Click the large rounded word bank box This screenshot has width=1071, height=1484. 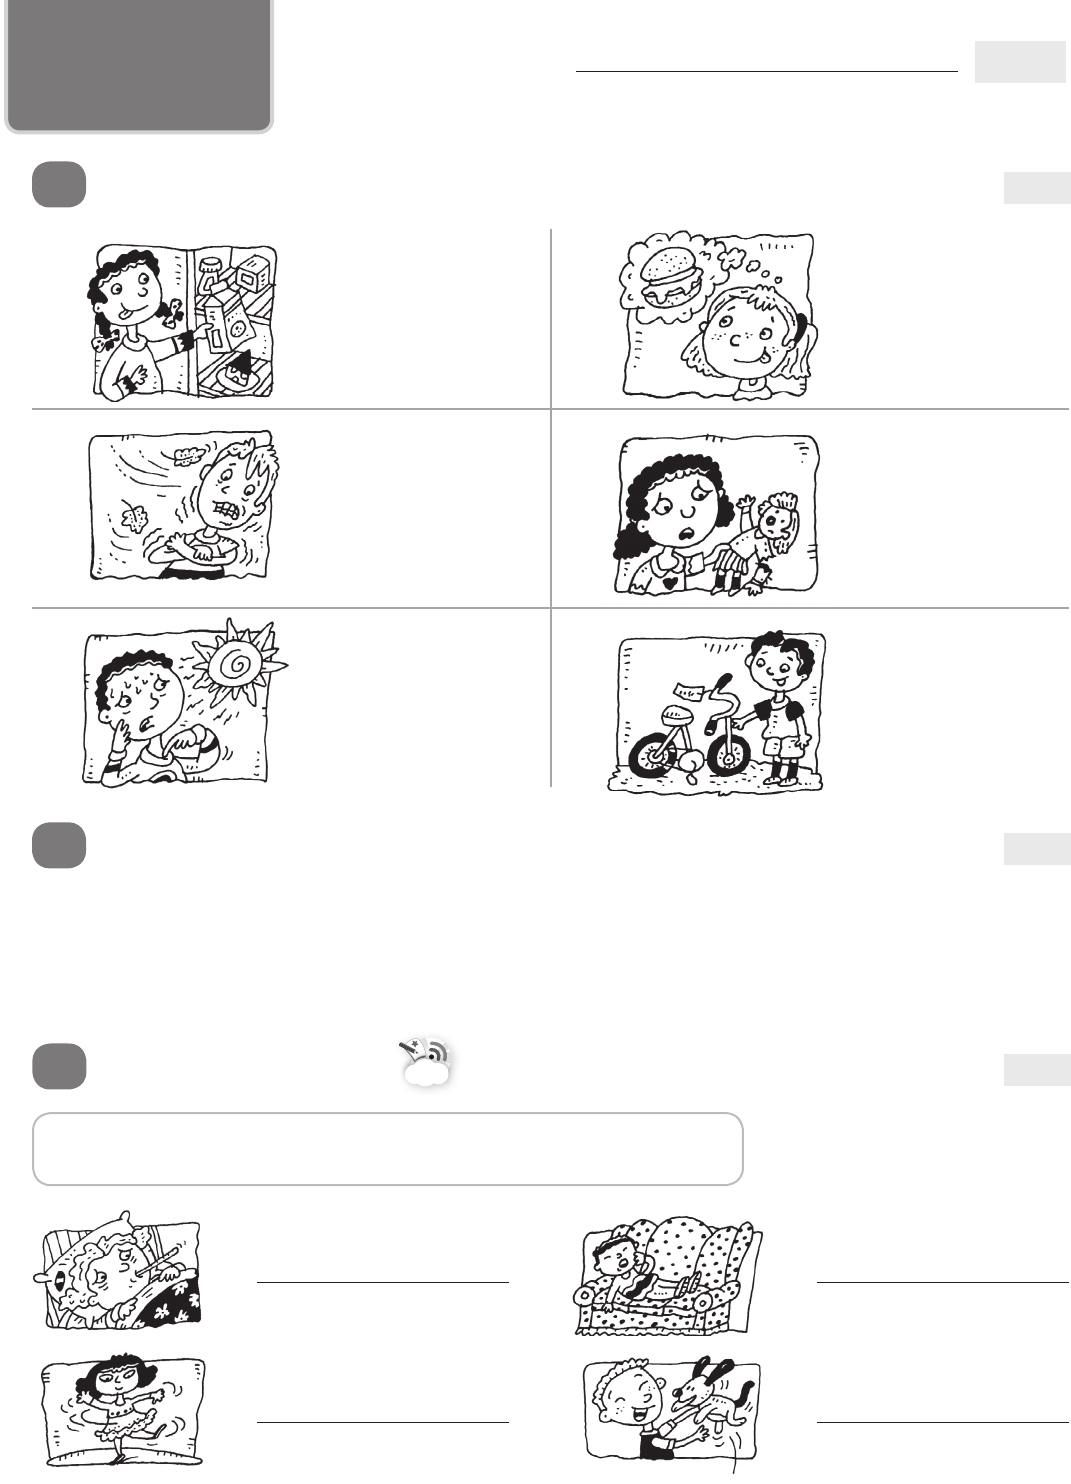(388, 1149)
